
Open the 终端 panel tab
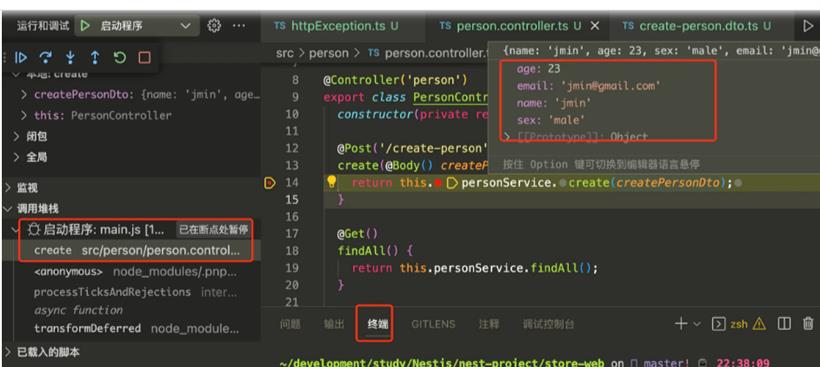(x=378, y=324)
